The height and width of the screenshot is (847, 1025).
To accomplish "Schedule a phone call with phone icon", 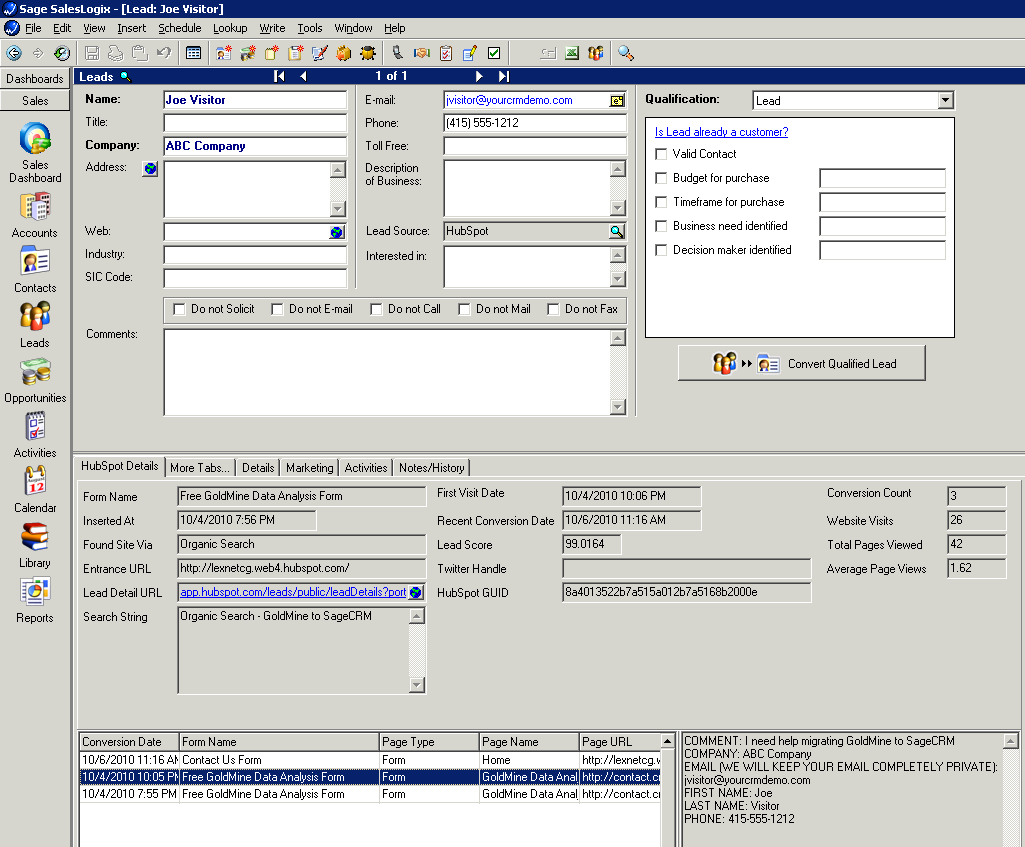I will 397,53.
